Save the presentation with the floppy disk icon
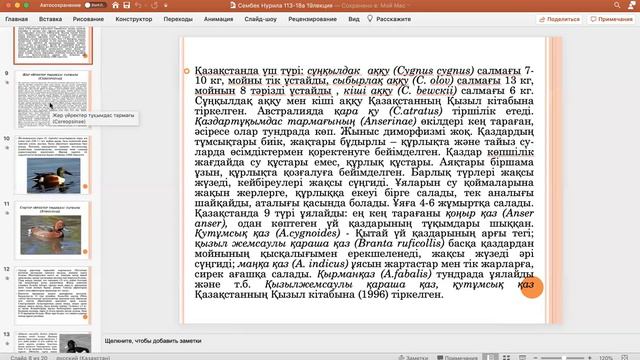 click(127, 5)
